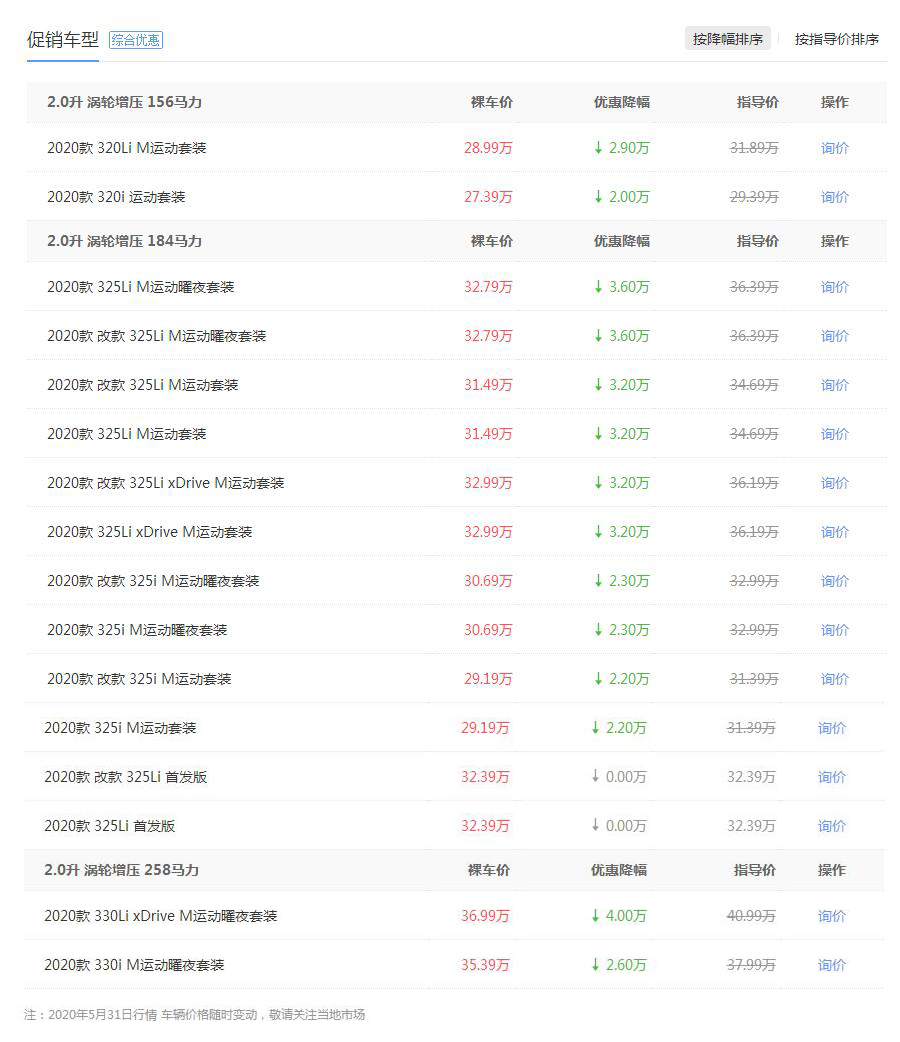
Task: Click 询价 for 2020款 325Li M运动曜夜套装
Action: (x=834, y=286)
